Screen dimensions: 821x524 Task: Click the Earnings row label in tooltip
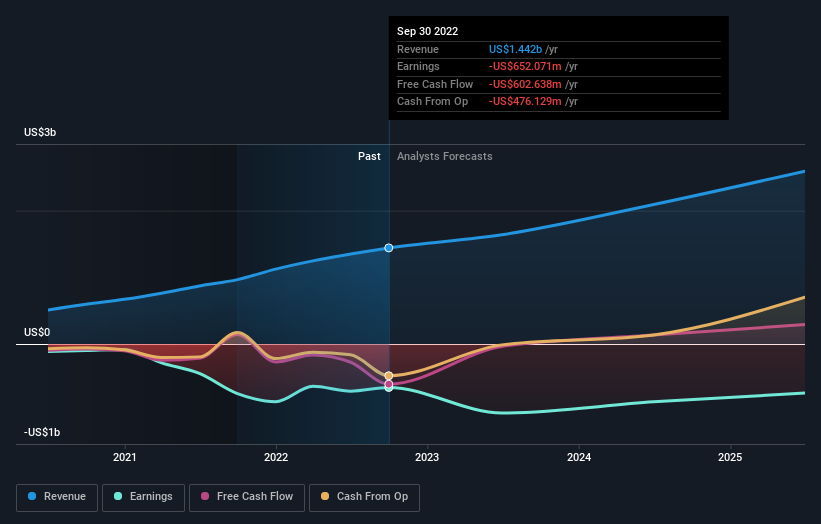click(x=418, y=66)
